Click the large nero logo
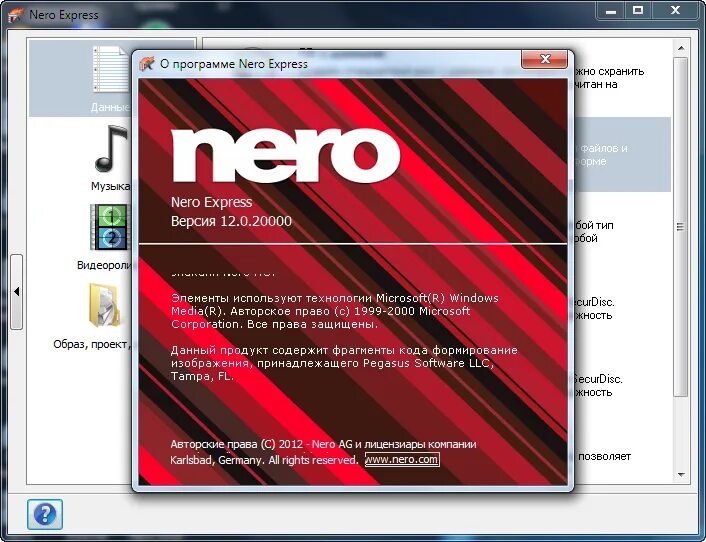Image resolution: width=706 pixels, height=542 pixels. click(x=286, y=155)
